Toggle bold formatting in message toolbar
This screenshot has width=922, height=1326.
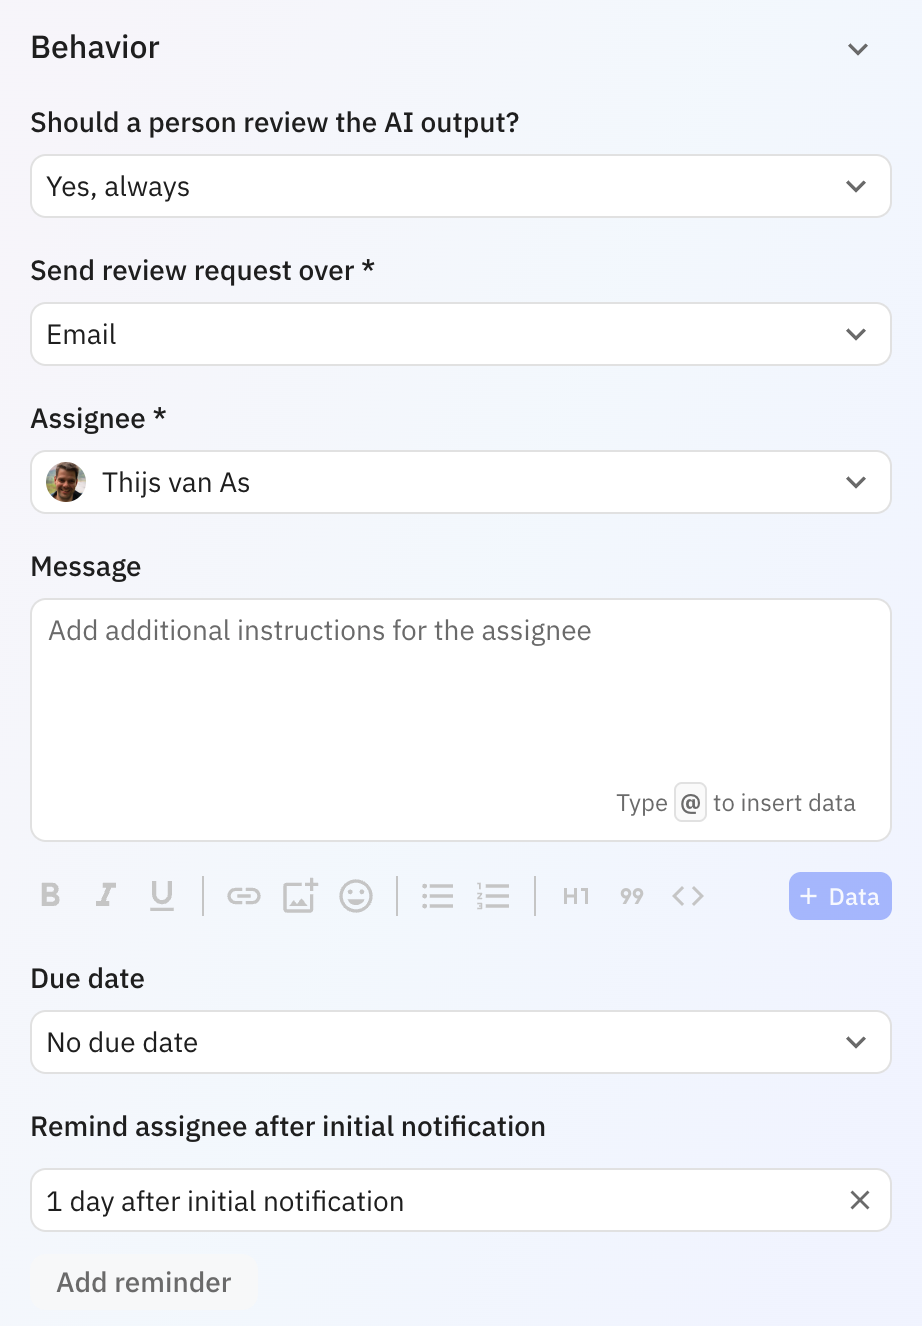[x=51, y=895]
